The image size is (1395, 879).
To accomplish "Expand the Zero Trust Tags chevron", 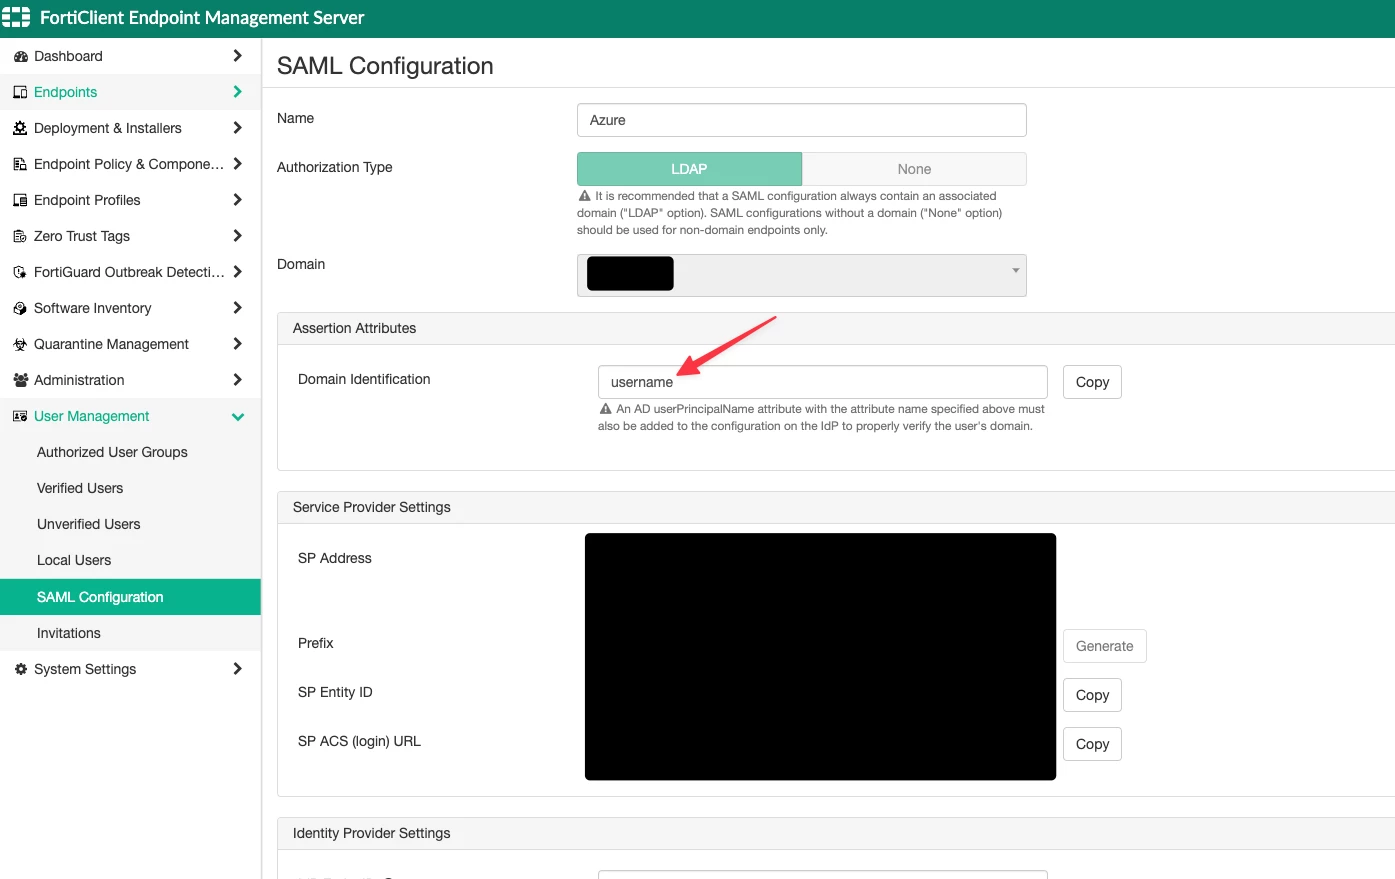I will tap(237, 236).
